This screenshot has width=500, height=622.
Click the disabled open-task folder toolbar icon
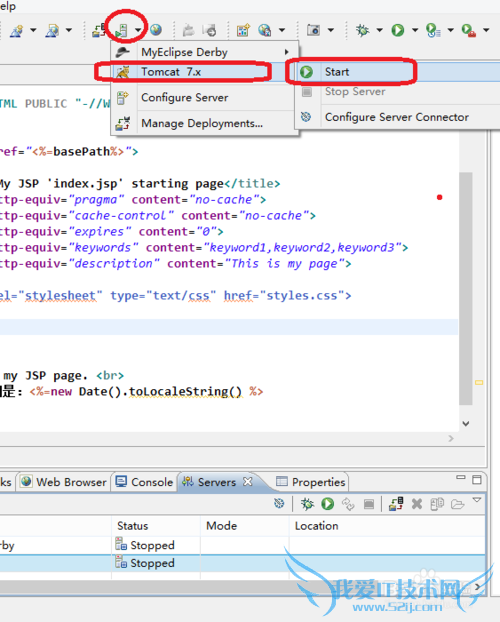(x=189, y=30)
